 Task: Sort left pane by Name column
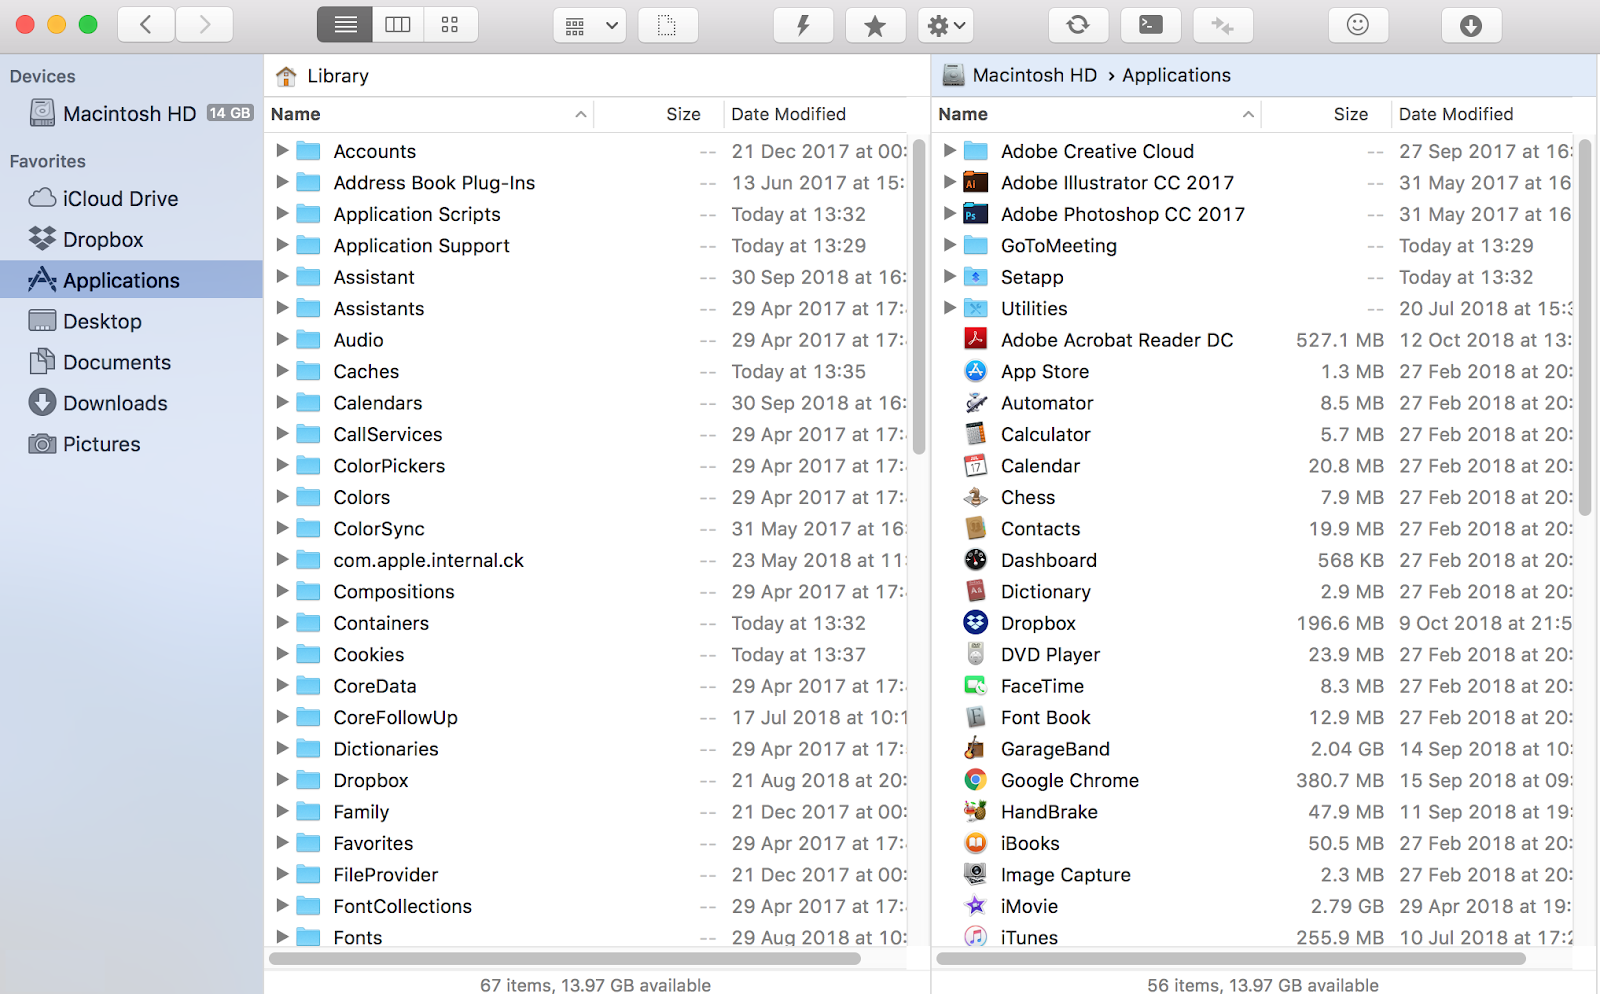[x=429, y=114]
